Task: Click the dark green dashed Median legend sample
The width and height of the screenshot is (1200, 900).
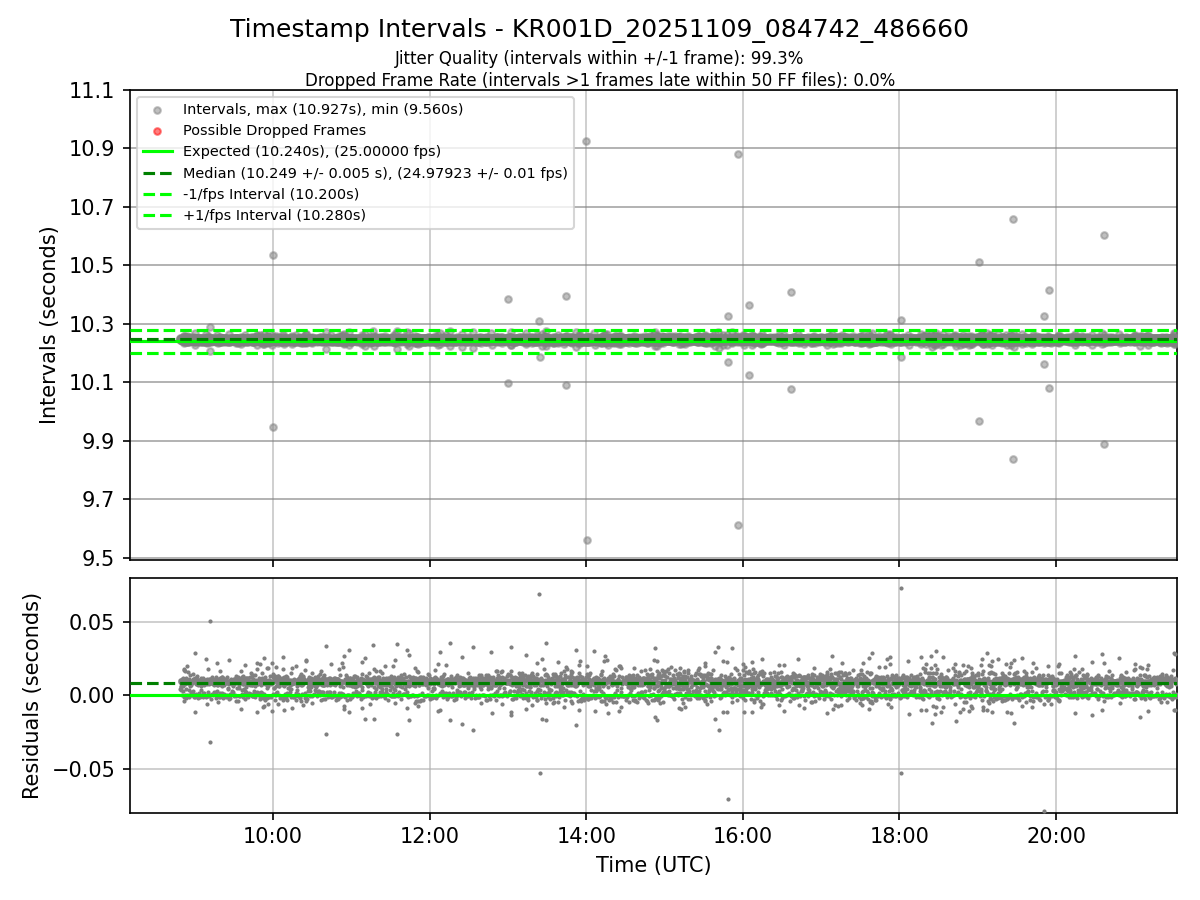Action: [x=157, y=173]
